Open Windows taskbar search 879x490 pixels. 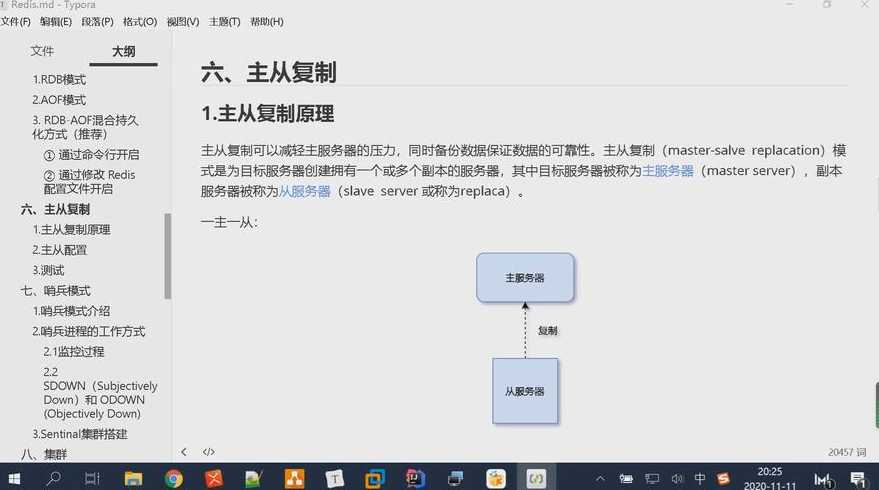pyautogui.click(x=54, y=478)
